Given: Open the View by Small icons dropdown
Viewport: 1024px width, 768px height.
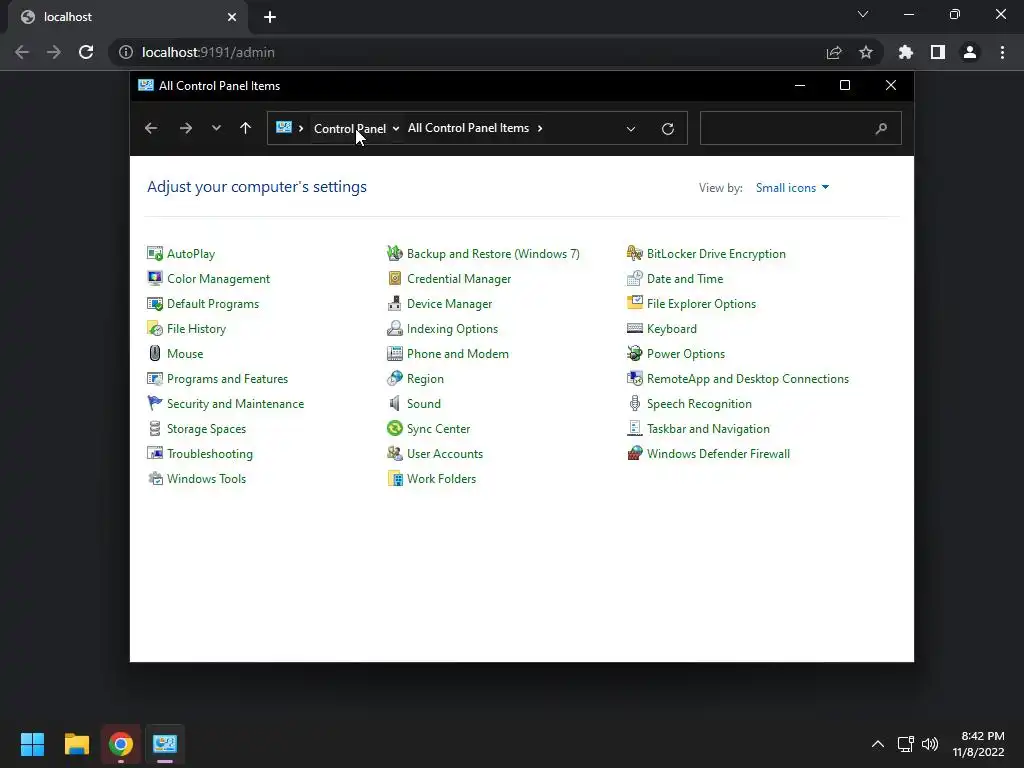Looking at the screenshot, I should [792, 187].
